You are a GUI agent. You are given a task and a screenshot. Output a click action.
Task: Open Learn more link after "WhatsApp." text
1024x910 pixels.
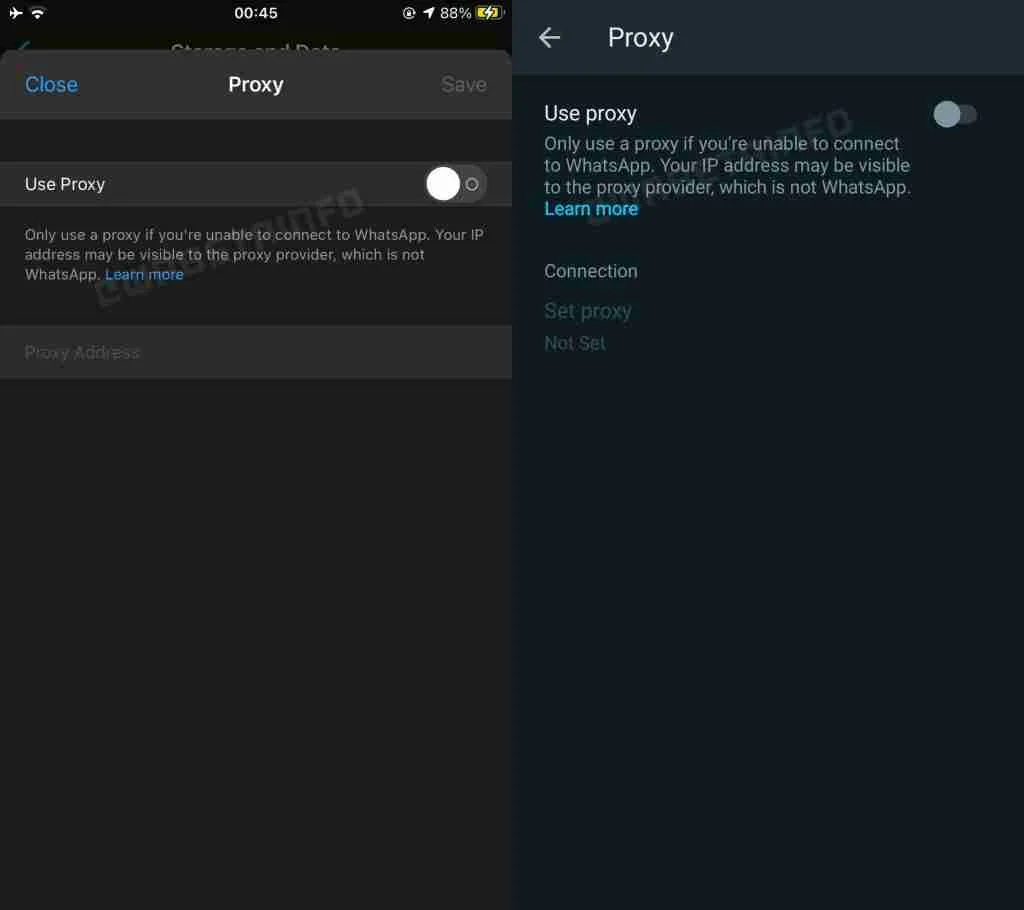click(144, 274)
